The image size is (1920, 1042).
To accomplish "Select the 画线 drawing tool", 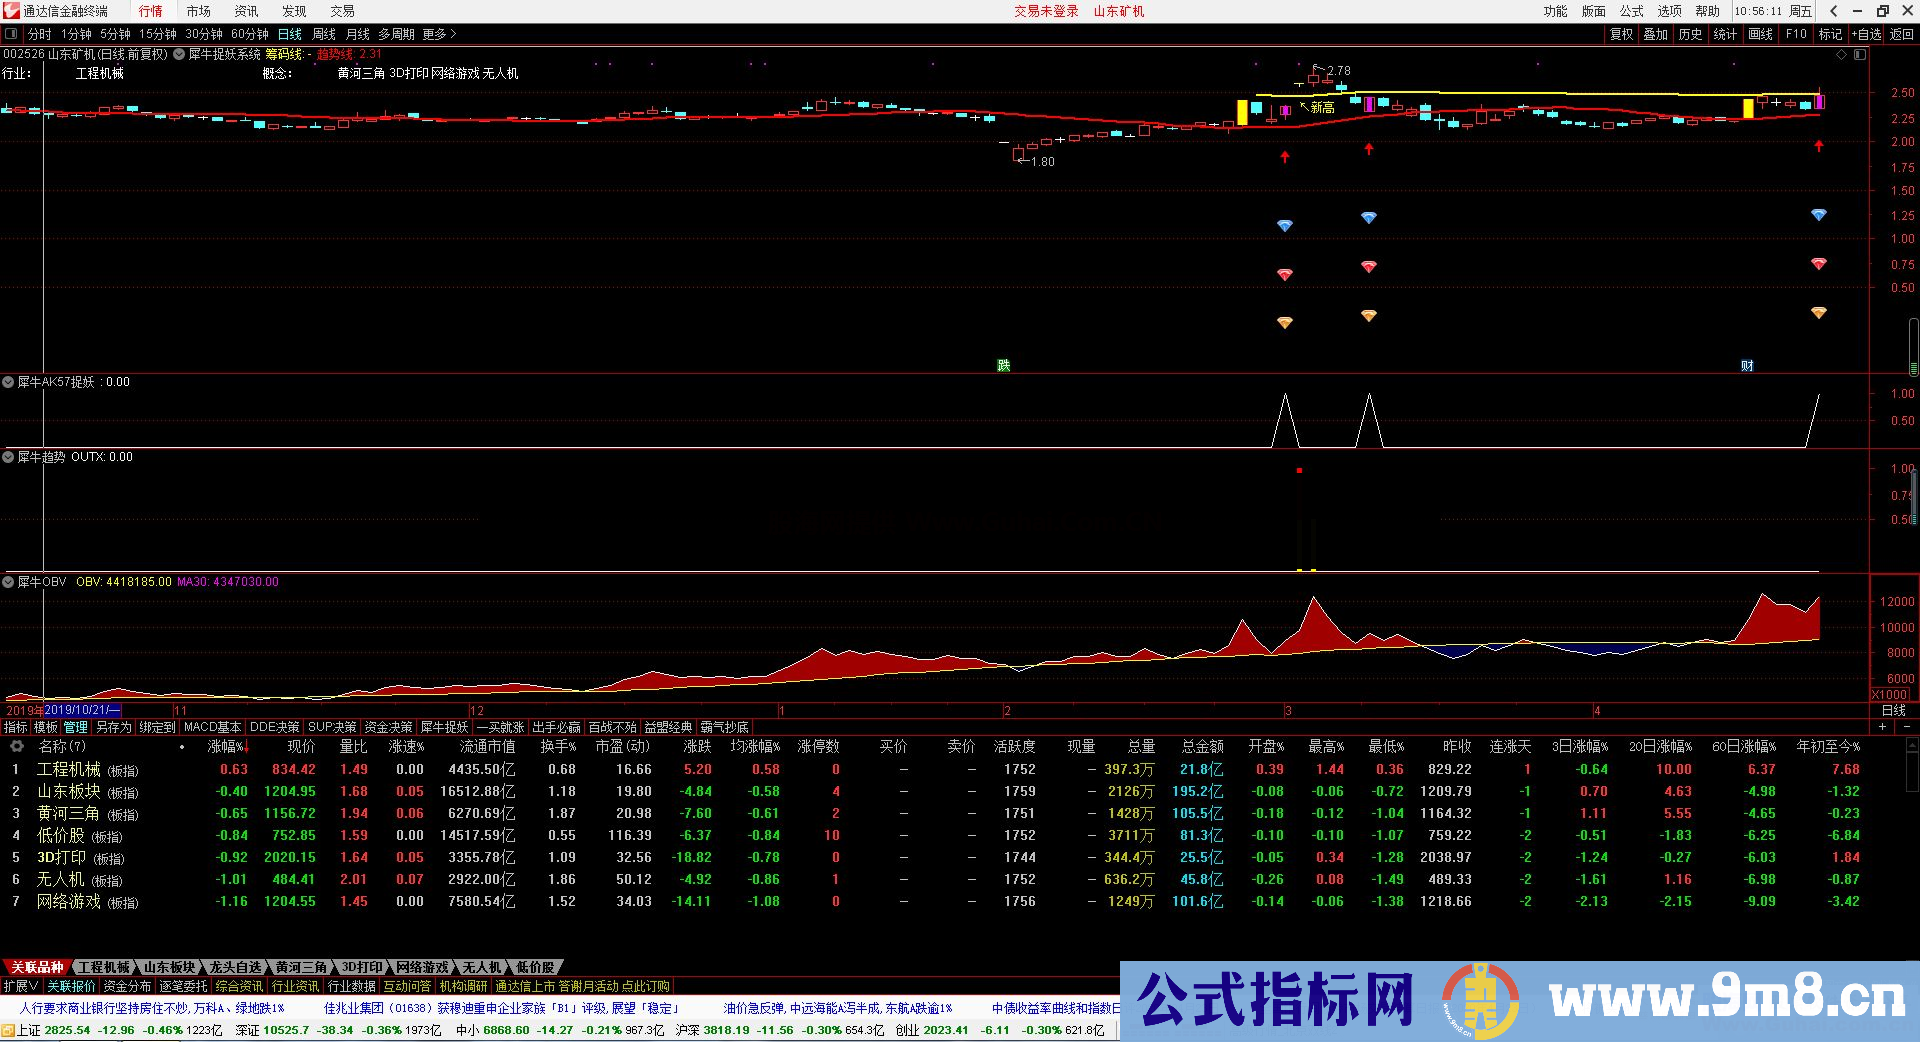I will pos(1759,33).
